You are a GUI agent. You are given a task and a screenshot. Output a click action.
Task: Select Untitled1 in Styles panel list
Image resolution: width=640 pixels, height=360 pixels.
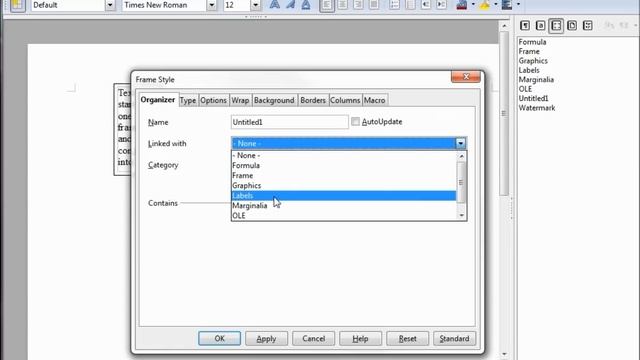[x=533, y=98]
